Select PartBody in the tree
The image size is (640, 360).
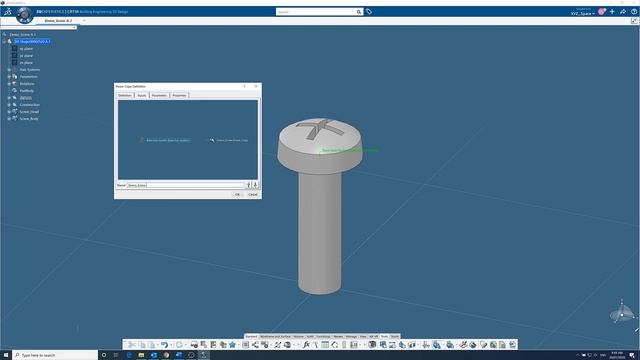tap(27, 91)
